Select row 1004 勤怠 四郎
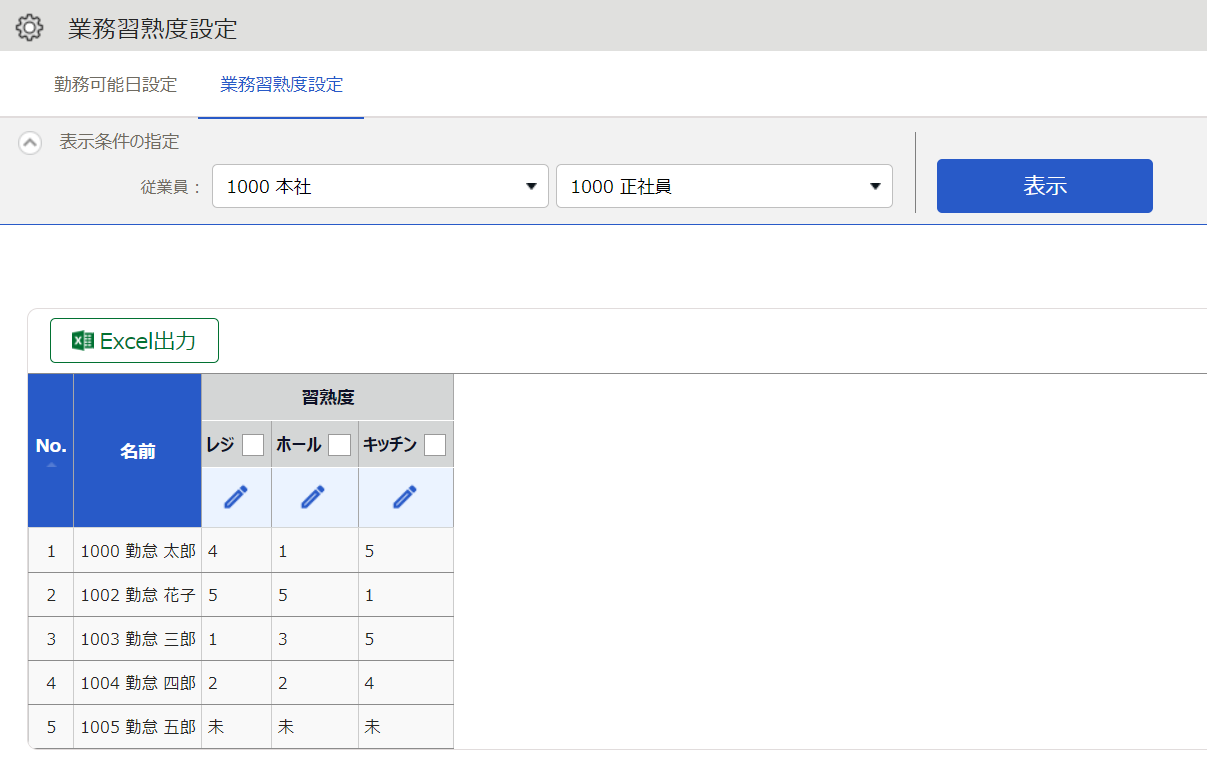The image size is (1207, 783). pyautogui.click(x=241, y=683)
